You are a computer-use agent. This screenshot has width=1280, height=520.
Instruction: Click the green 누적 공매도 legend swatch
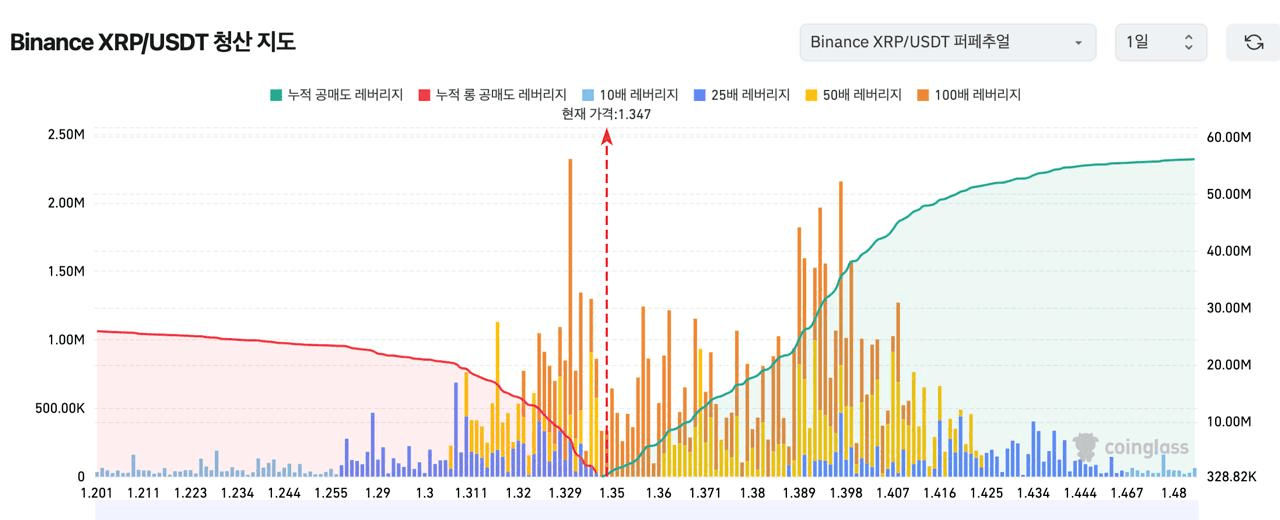point(276,95)
